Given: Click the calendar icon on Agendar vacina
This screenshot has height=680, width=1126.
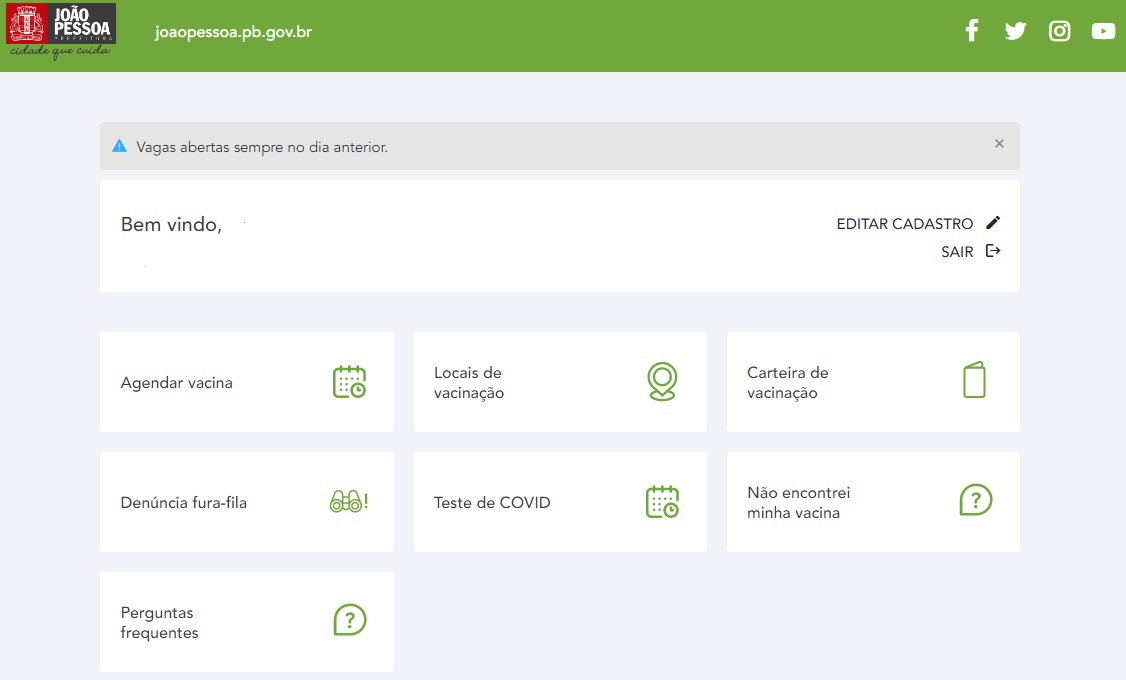Looking at the screenshot, I should [x=349, y=382].
